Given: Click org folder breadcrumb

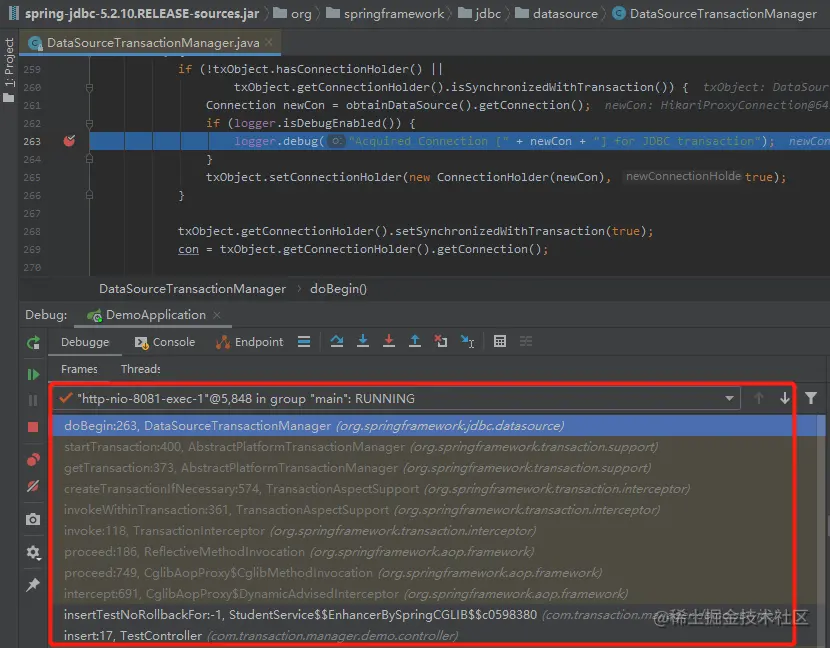Looking at the screenshot, I should (x=292, y=14).
